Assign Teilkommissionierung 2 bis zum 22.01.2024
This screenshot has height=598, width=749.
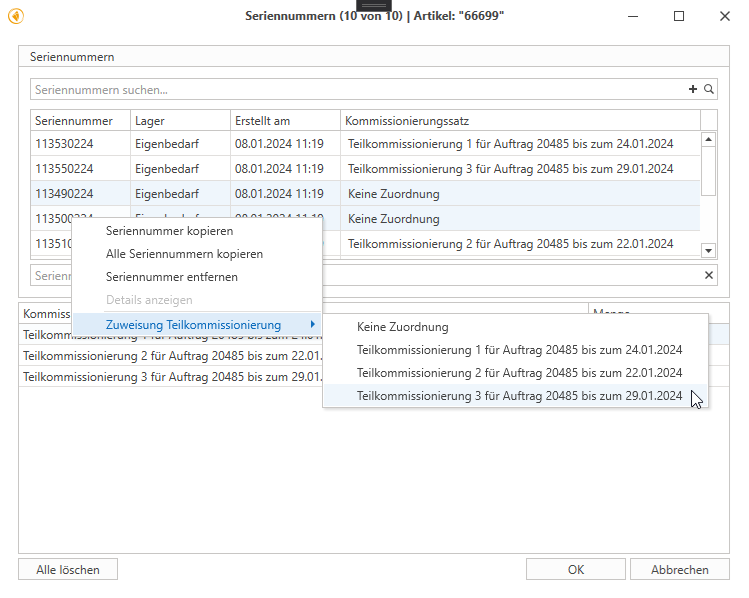(519, 373)
